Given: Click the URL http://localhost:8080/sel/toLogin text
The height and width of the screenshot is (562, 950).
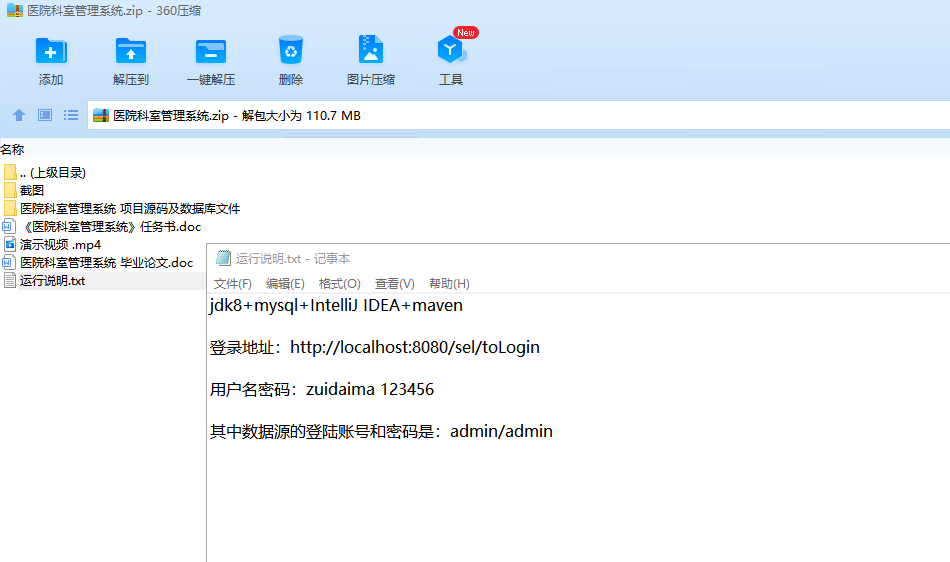Looking at the screenshot, I should (415, 347).
